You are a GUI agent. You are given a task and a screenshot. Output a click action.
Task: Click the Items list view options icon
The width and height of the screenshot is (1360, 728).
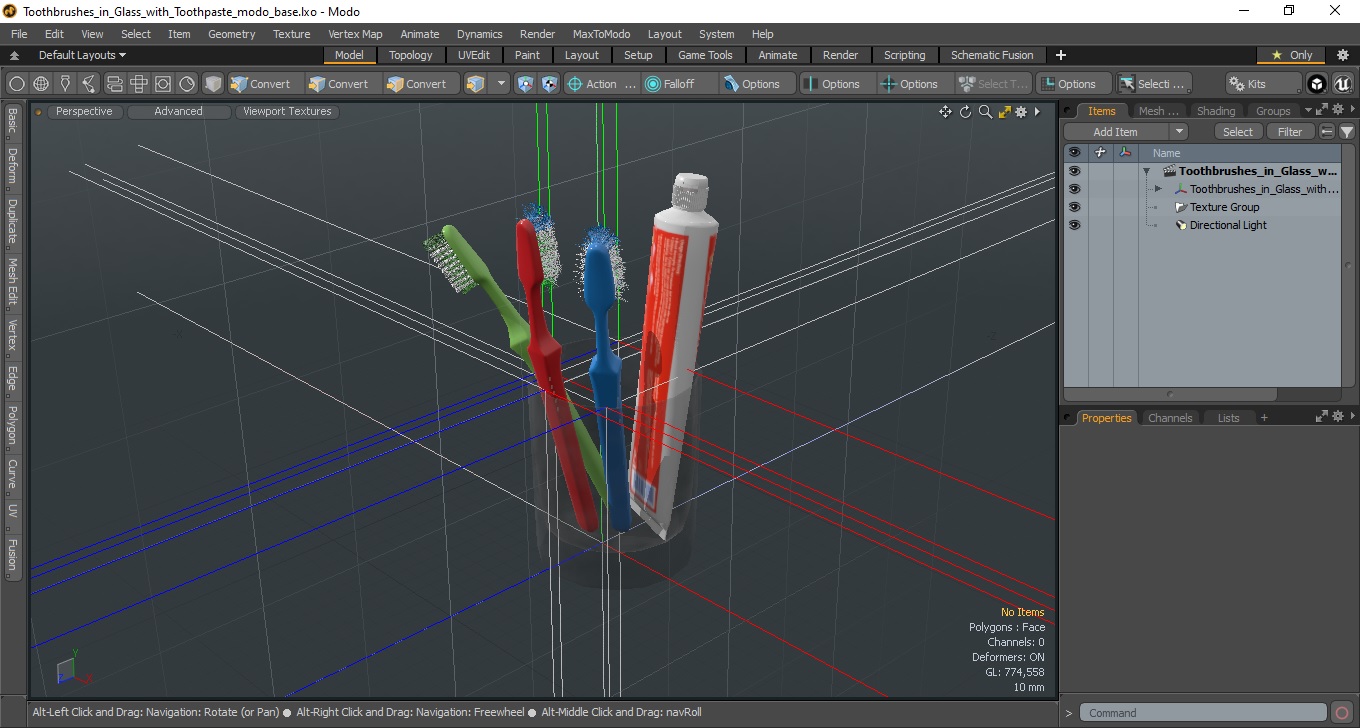pos(1327,132)
